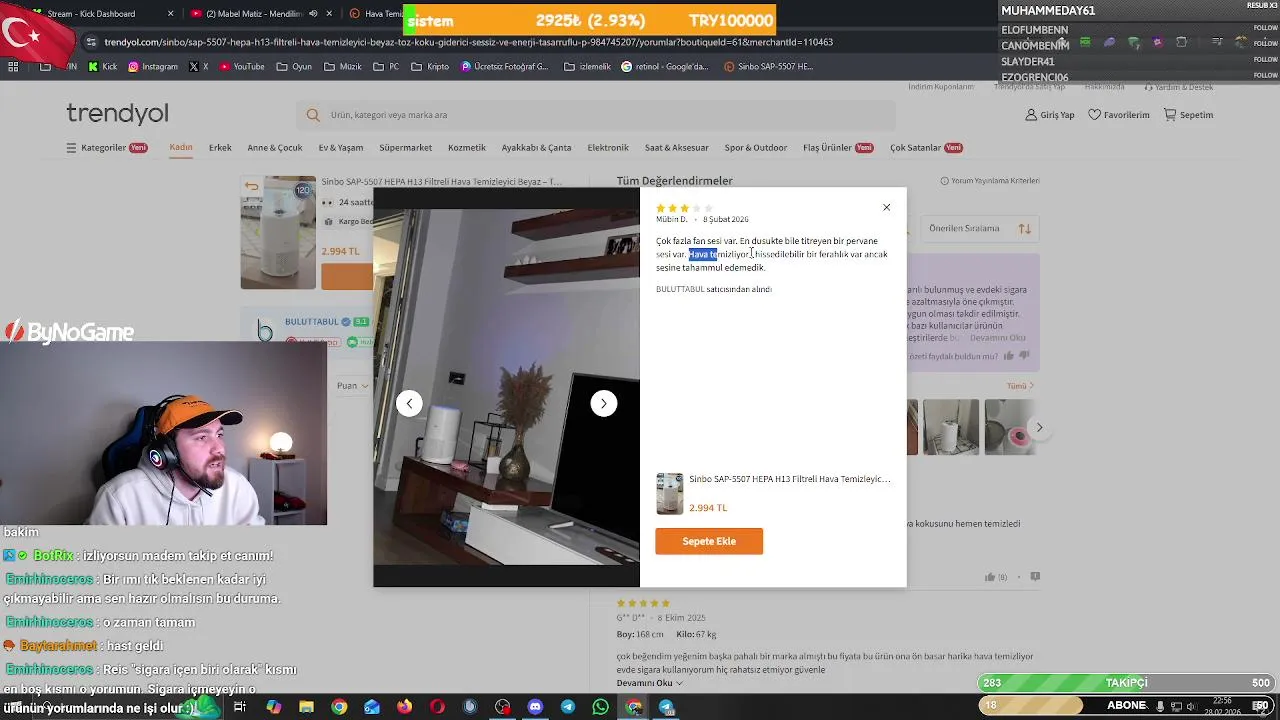Open the Sepetim shopping cart
1280x720 pixels.
click(1188, 115)
